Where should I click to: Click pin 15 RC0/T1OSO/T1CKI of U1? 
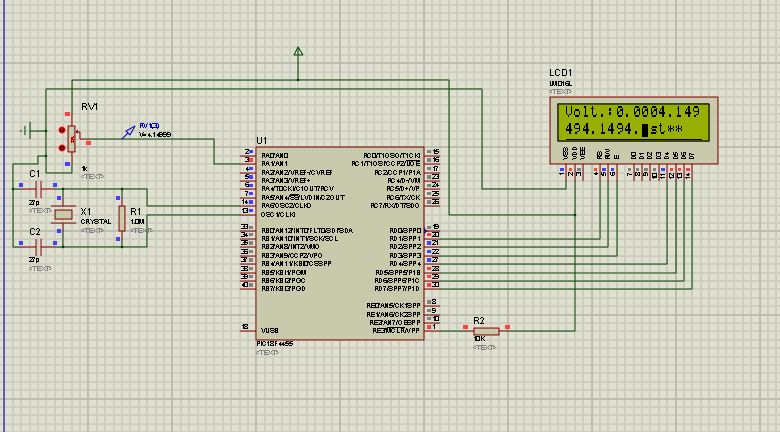(432, 155)
